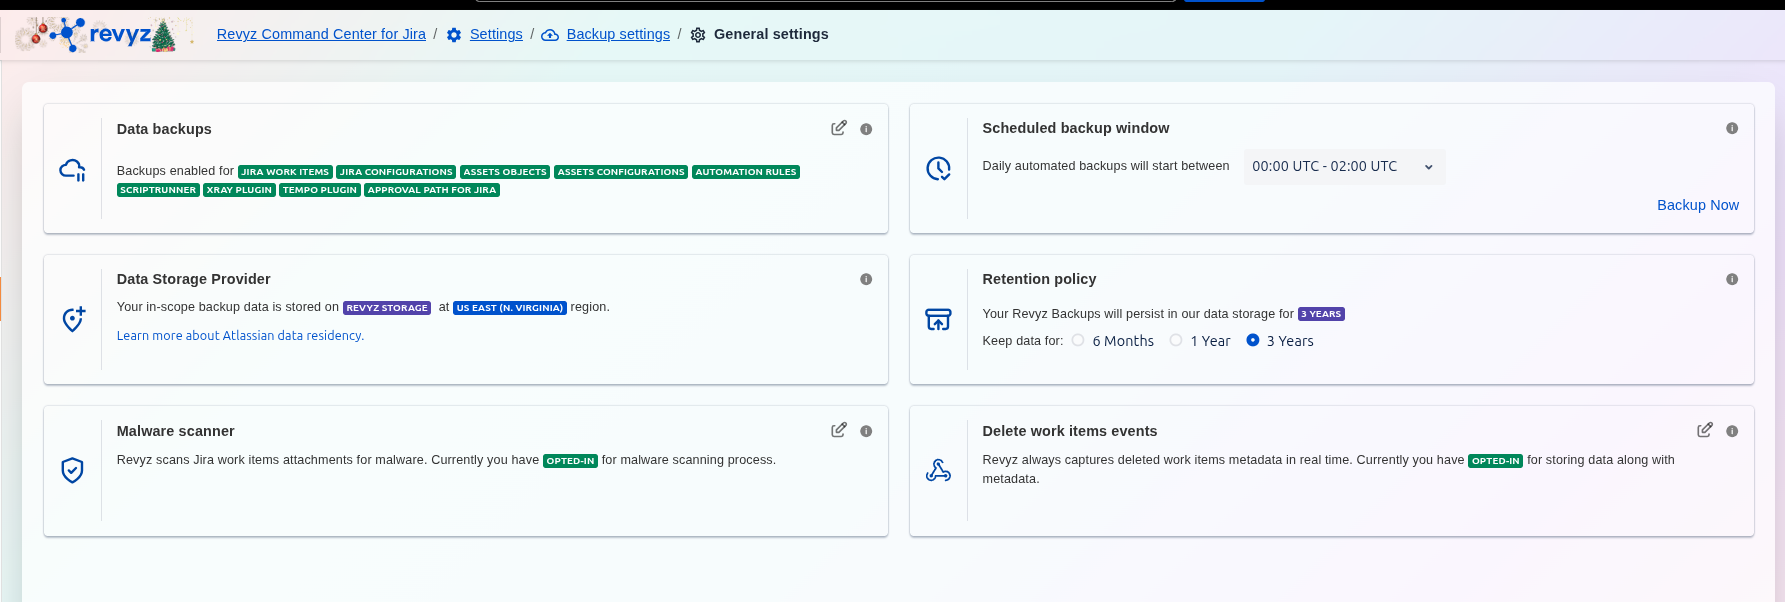Choose 1 Year retention period
Screen dimensions: 1785x602
coord(1176,340)
